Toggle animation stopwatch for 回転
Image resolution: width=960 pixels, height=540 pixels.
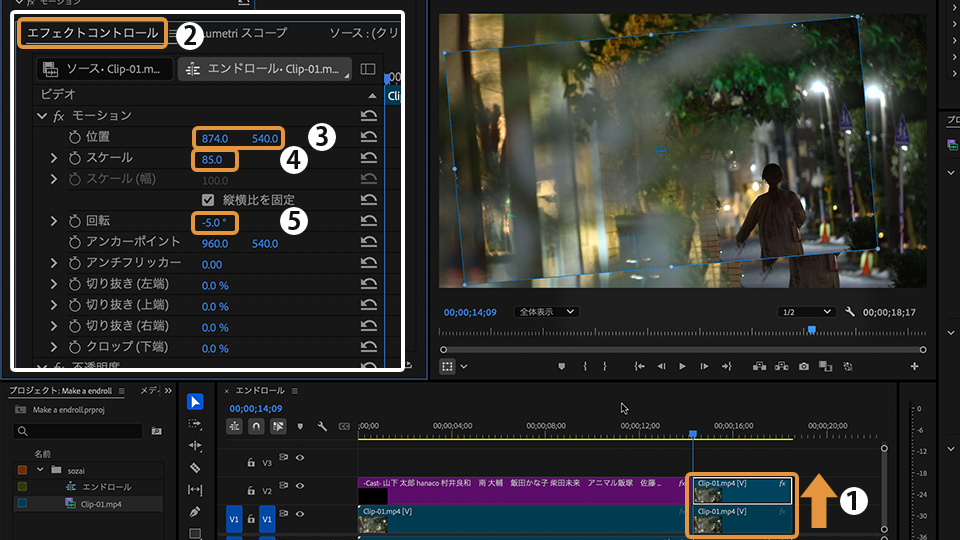click(75, 221)
